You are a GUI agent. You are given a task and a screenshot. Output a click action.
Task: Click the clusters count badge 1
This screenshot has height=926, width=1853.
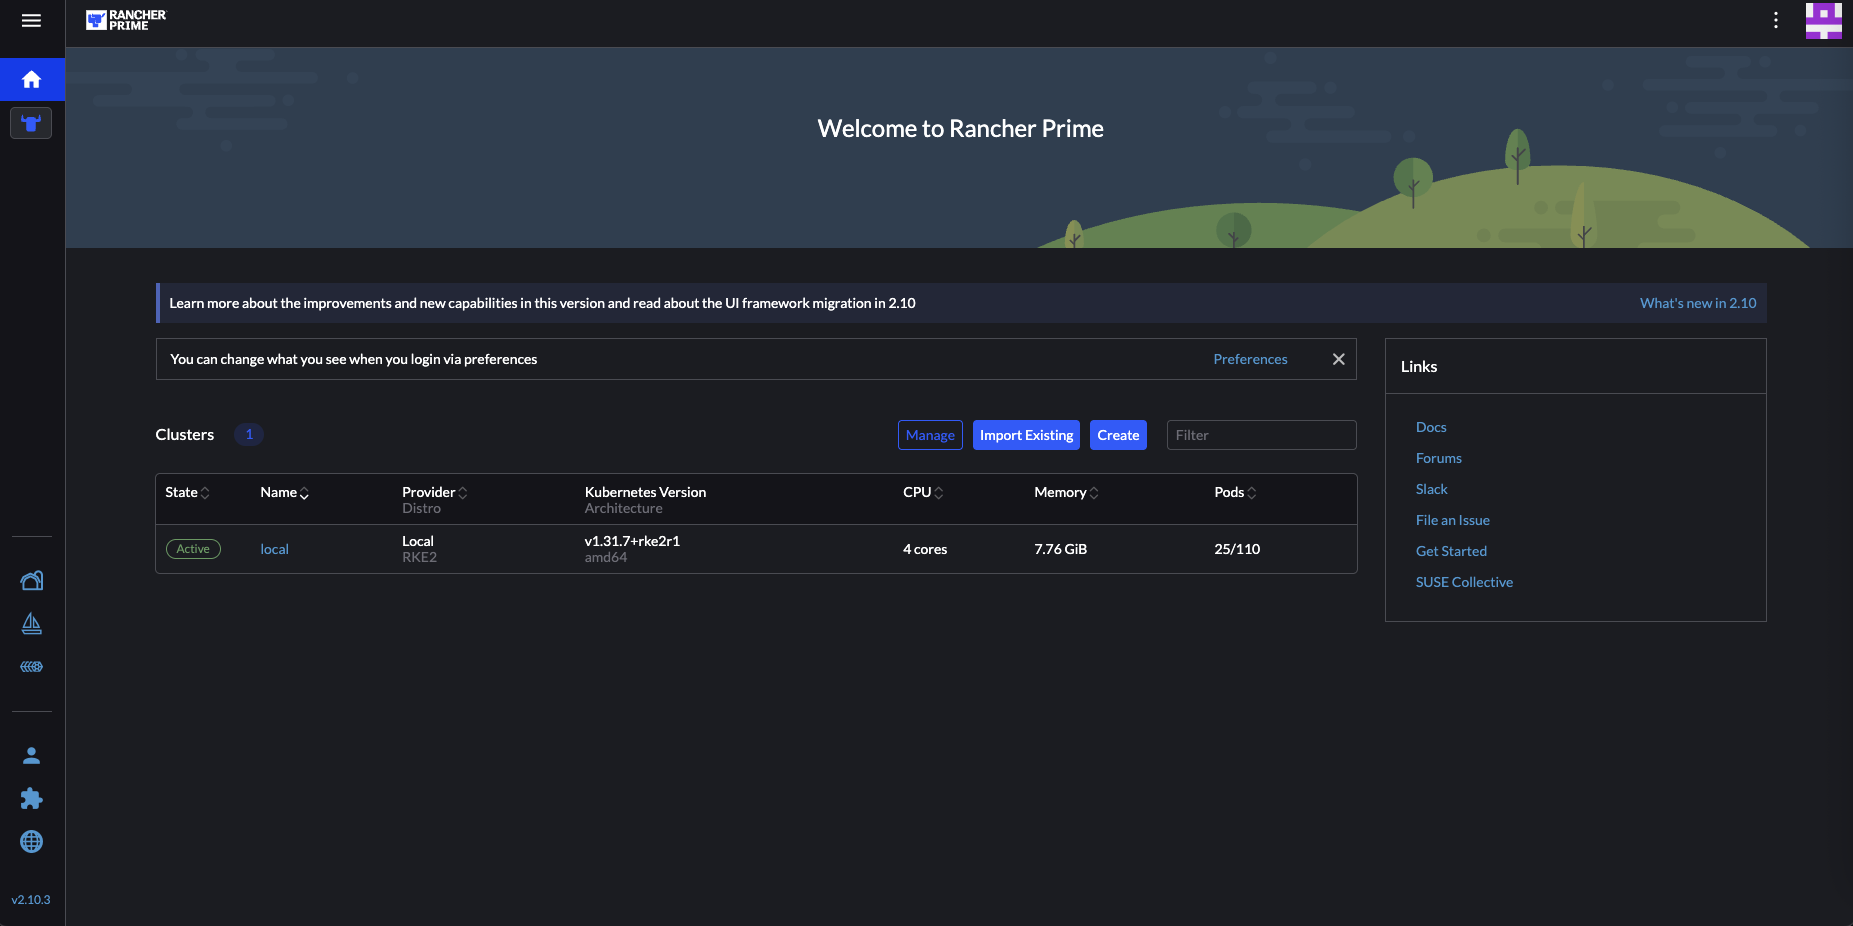249,434
